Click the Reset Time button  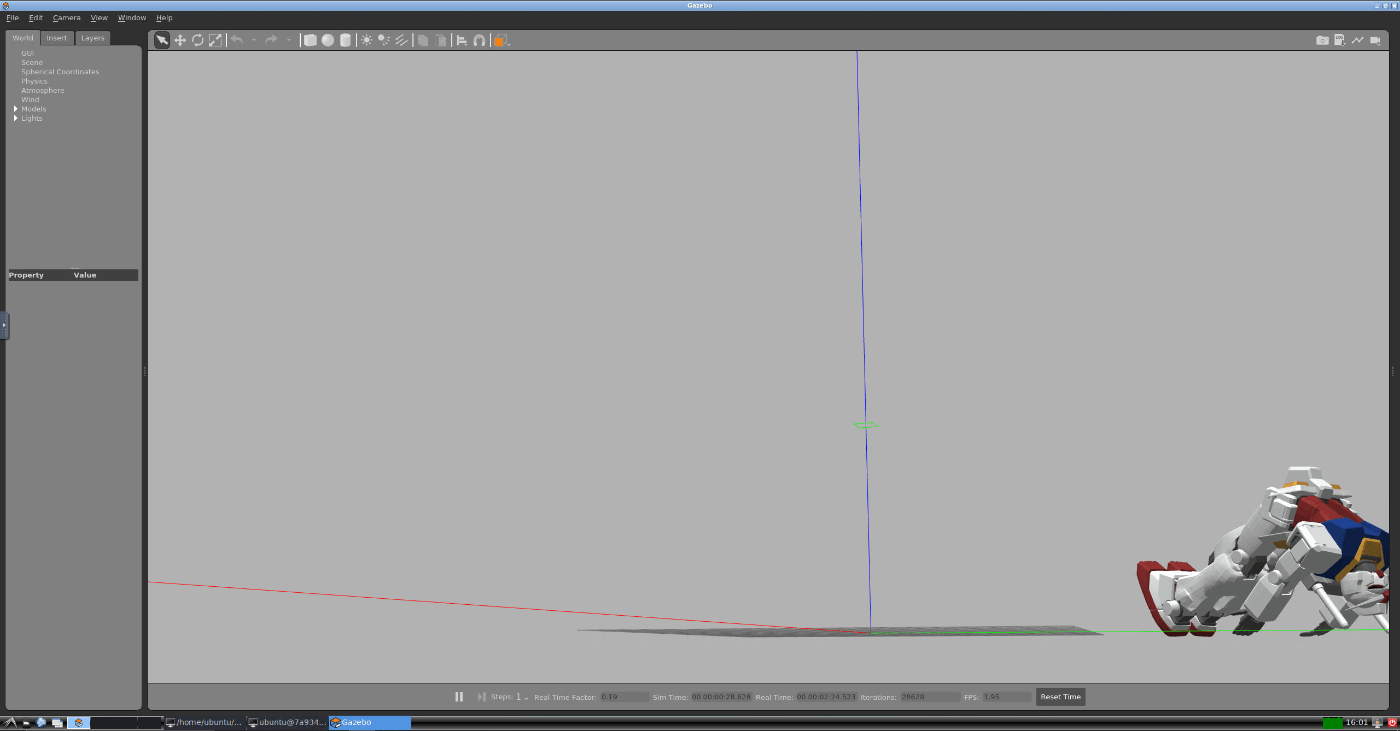tap(1060, 697)
